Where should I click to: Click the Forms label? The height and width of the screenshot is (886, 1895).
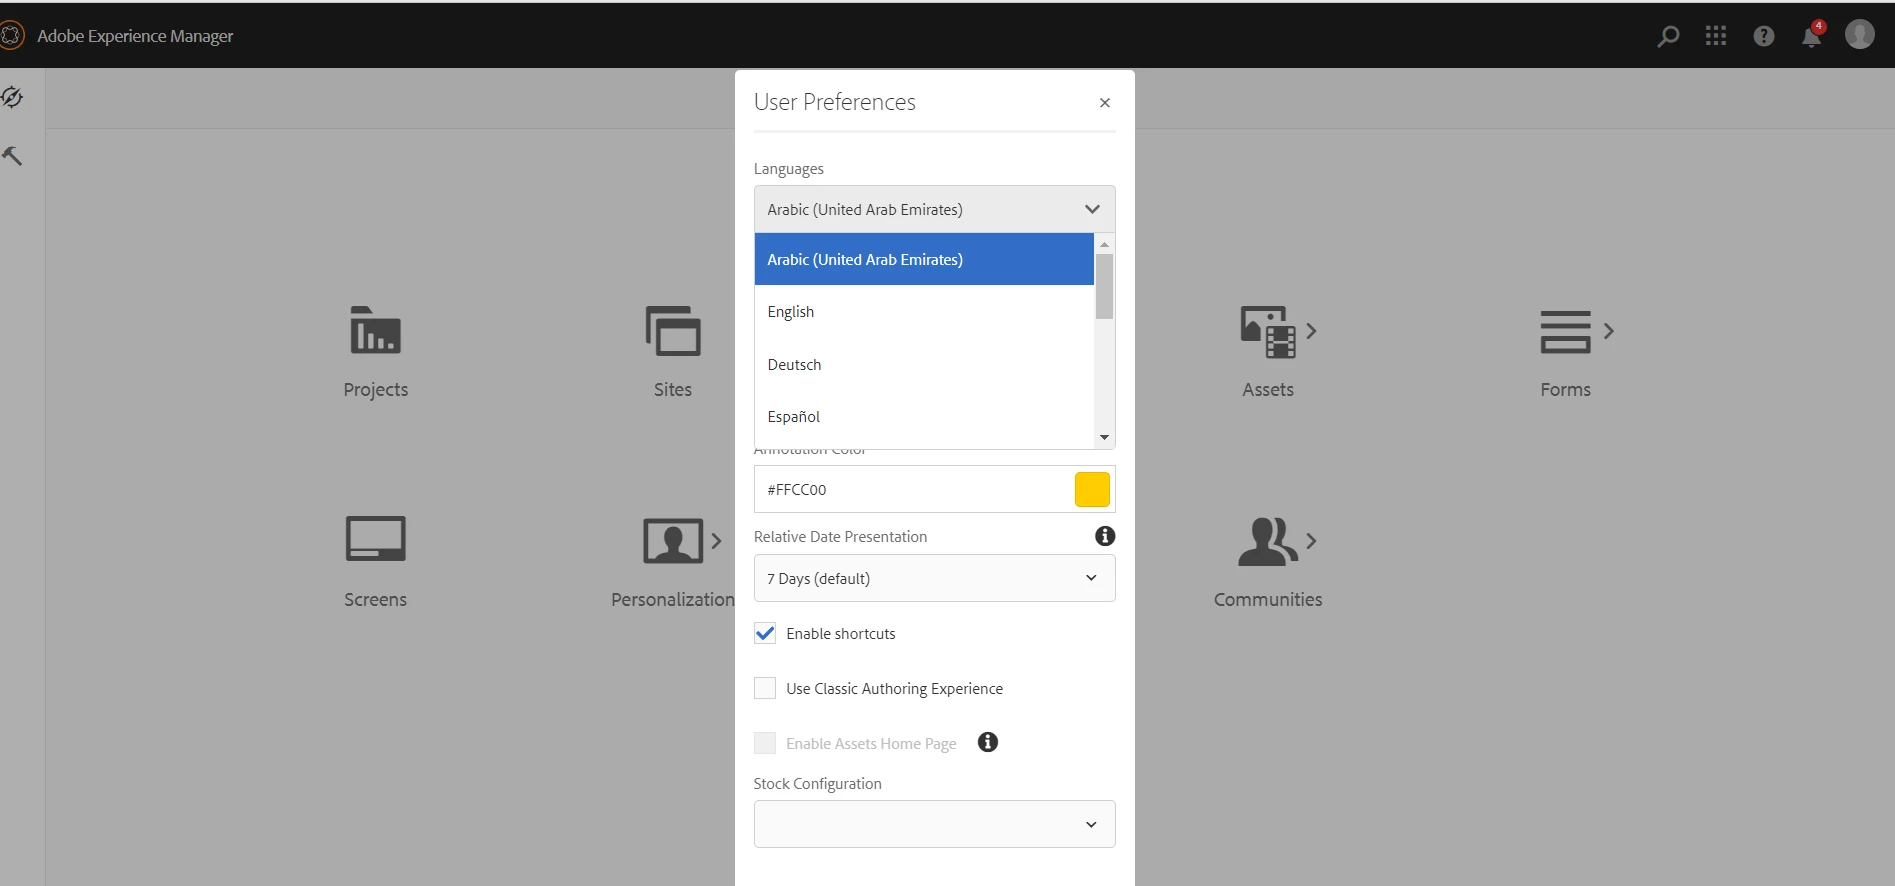1566,390
